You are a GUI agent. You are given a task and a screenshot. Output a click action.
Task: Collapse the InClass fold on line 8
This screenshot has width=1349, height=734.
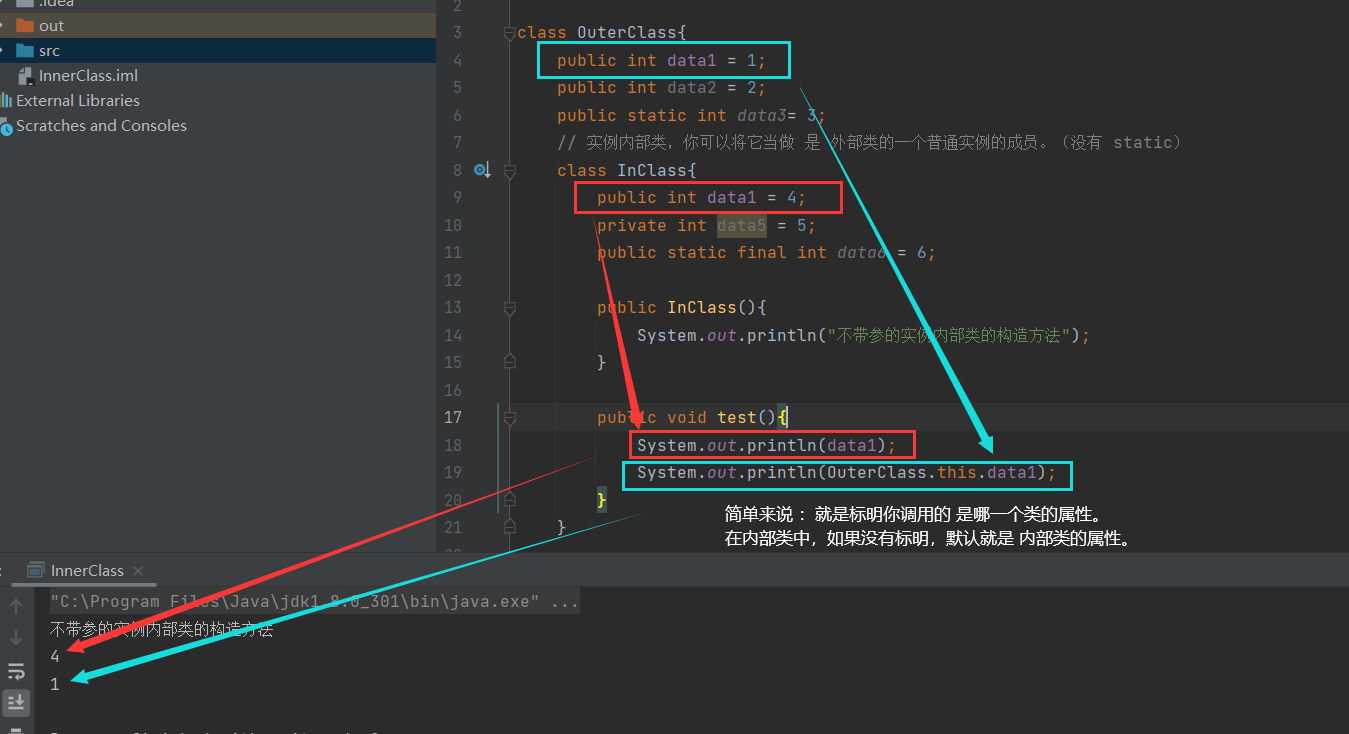510,171
